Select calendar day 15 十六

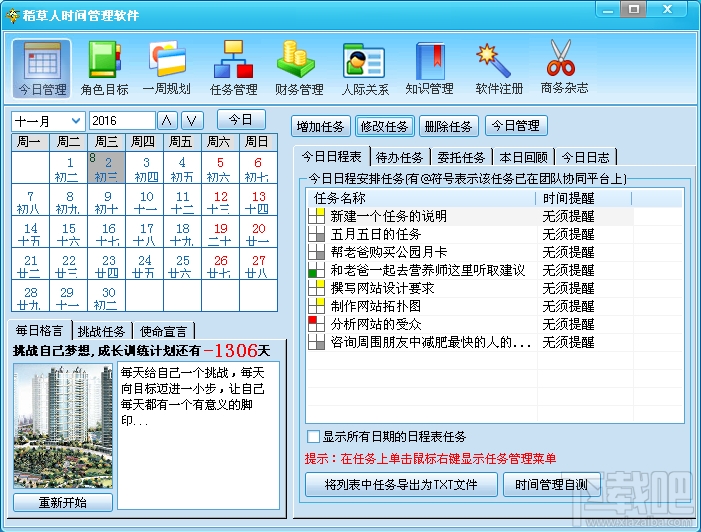tap(68, 234)
